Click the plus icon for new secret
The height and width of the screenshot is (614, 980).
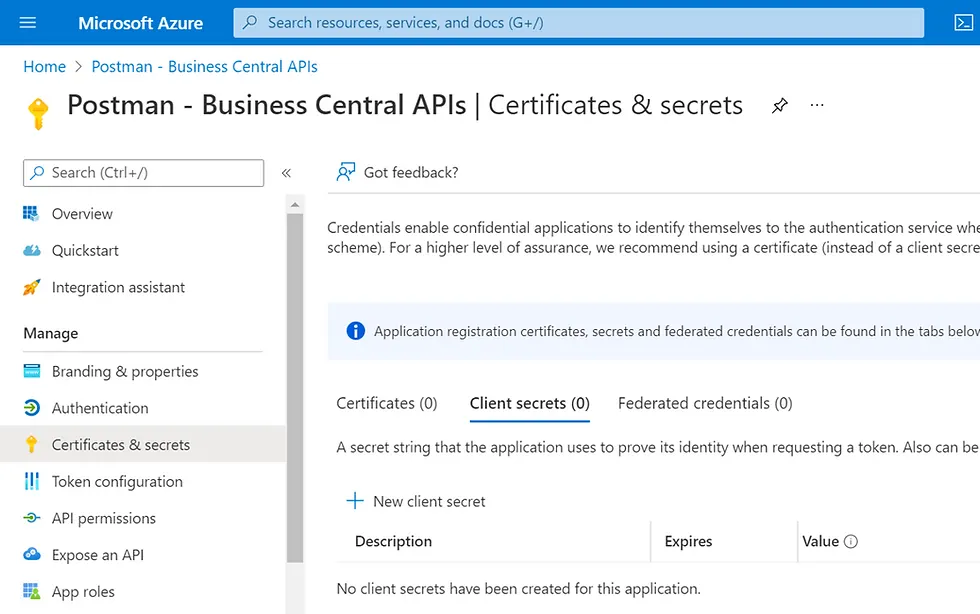pyautogui.click(x=355, y=501)
